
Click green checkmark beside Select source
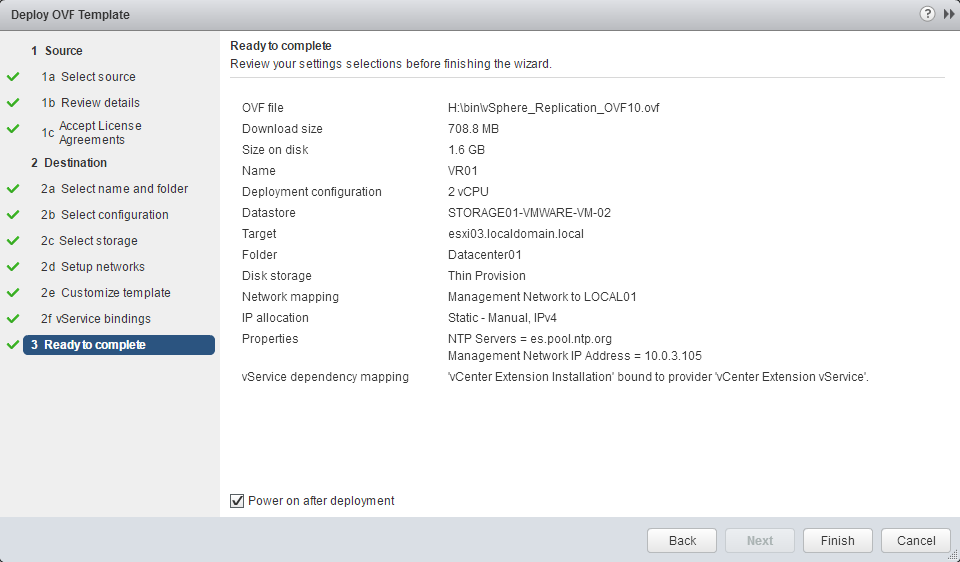pos(13,77)
